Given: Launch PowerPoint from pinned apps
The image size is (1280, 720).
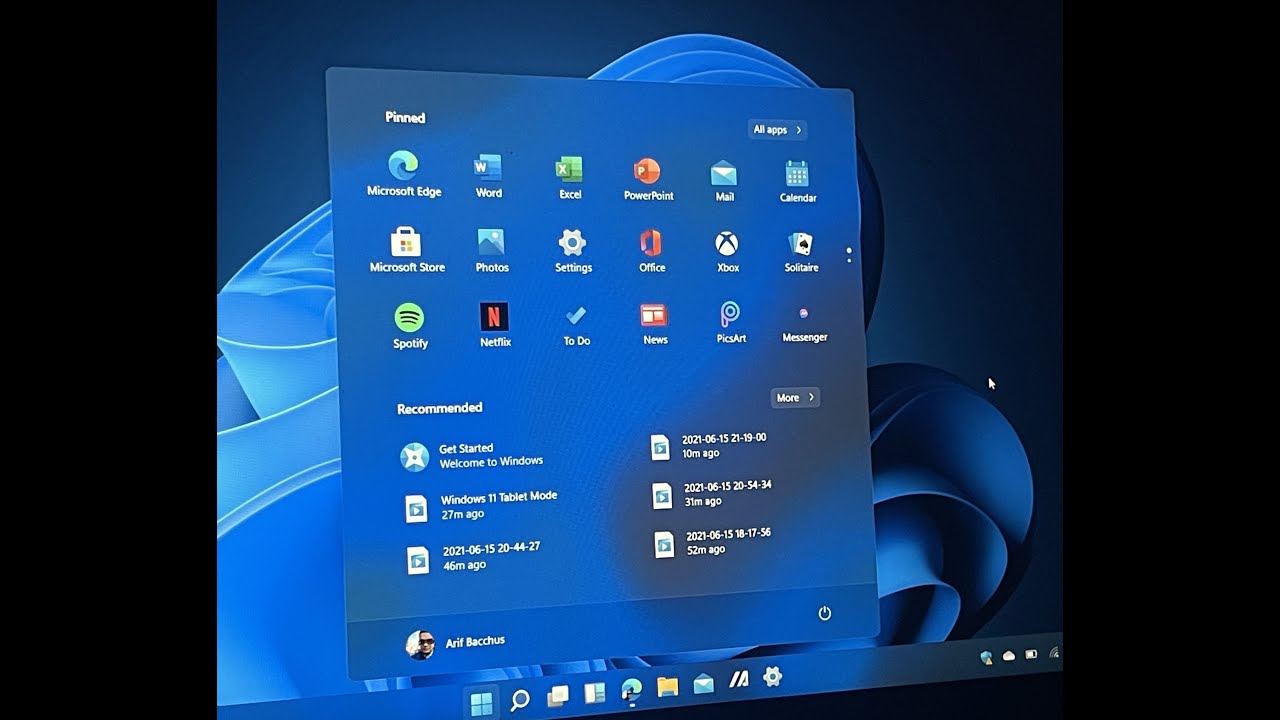Looking at the screenshot, I should click(648, 180).
